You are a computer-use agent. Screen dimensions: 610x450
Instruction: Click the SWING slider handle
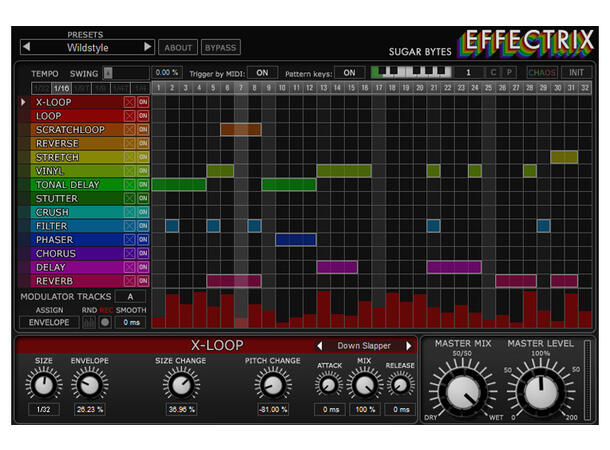click(108, 73)
